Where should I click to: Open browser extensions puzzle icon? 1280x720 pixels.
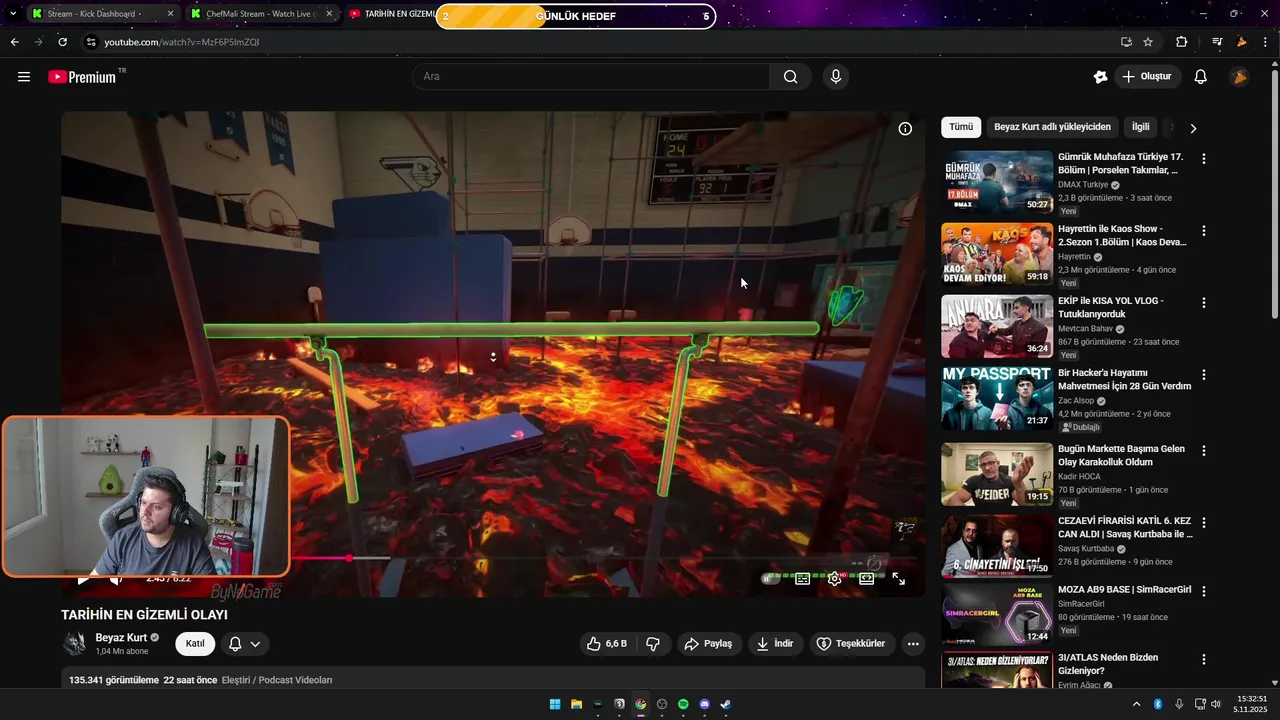click(1182, 42)
